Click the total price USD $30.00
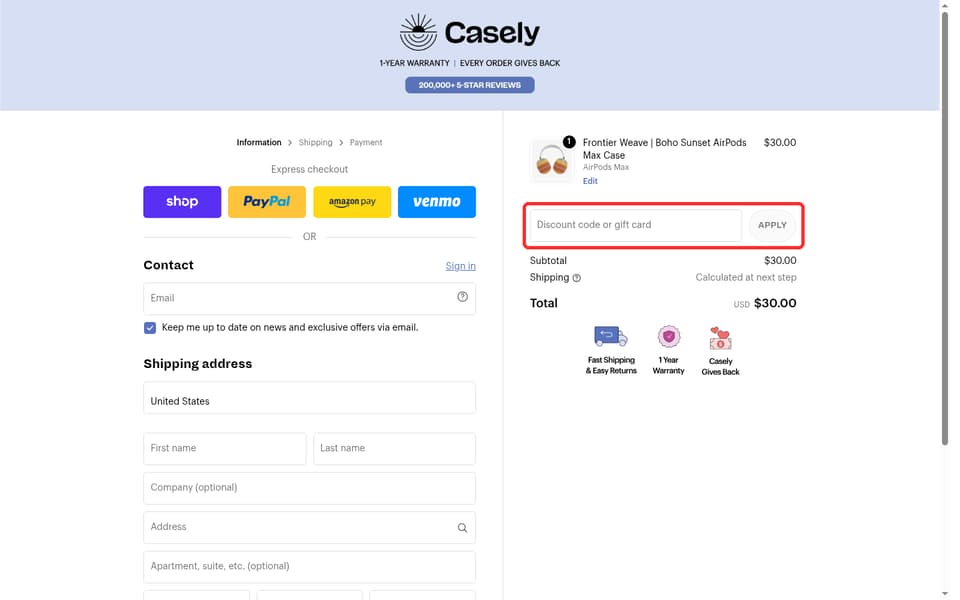960x600 pixels. point(765,303)
